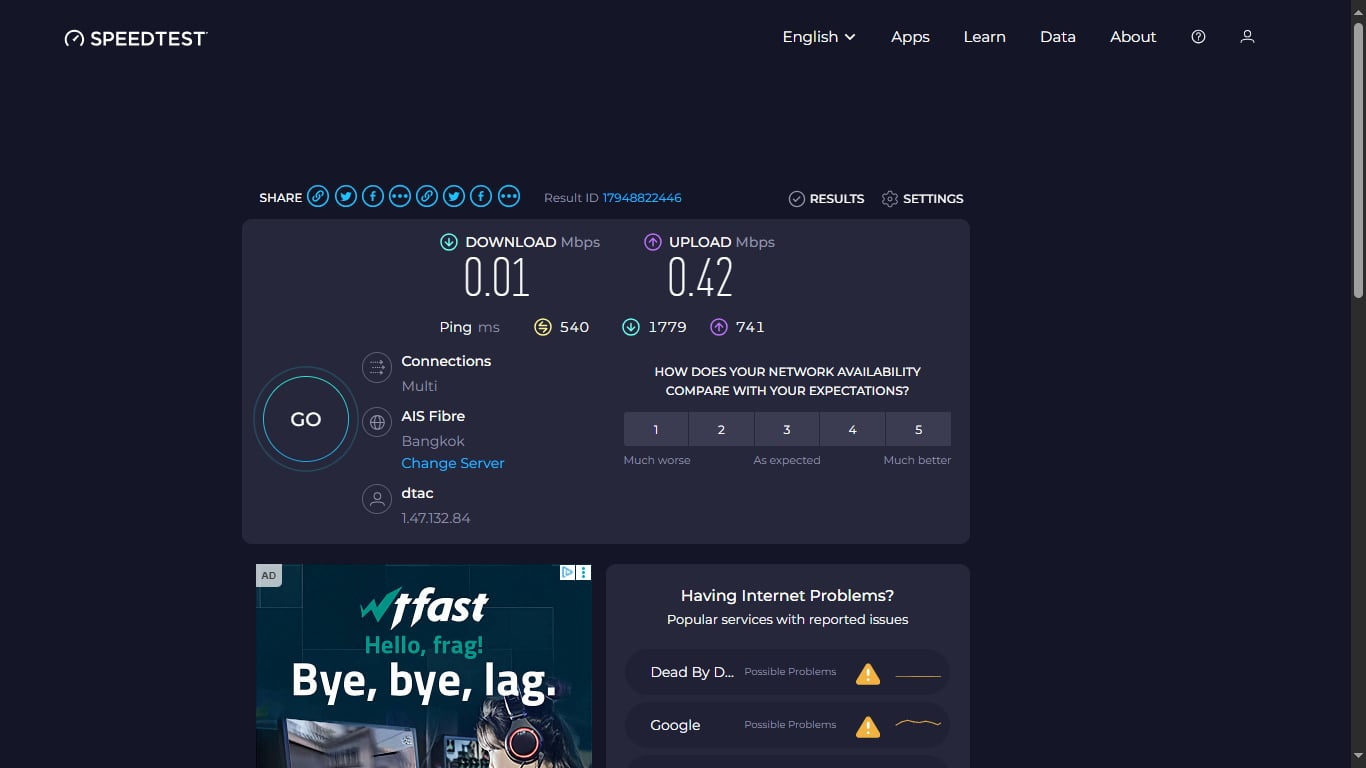This screenshot has height=768, width=1366.
Task: Click the Much worse label
Action: click(x=657, y=460)
